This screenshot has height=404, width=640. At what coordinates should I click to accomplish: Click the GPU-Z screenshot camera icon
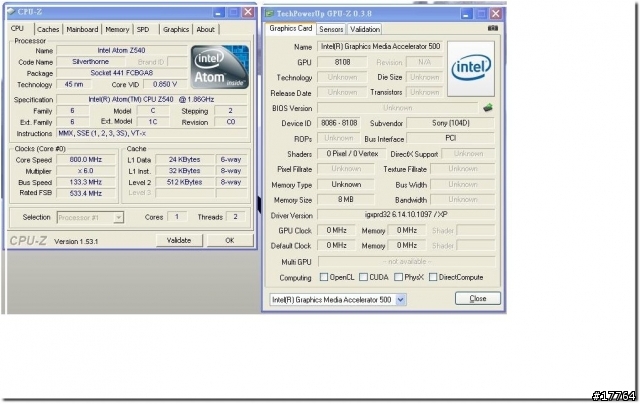(x=493, y=29)
